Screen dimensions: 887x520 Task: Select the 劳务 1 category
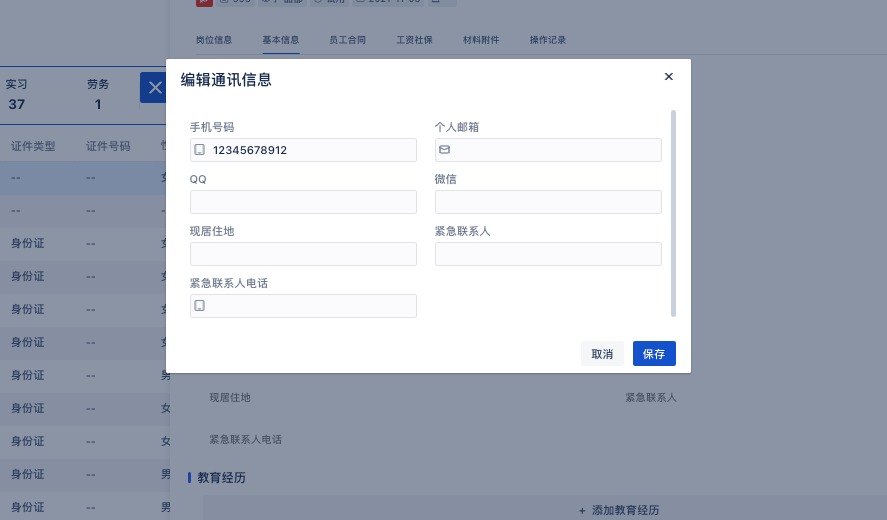pyautogui.click(x=98, y=94)
